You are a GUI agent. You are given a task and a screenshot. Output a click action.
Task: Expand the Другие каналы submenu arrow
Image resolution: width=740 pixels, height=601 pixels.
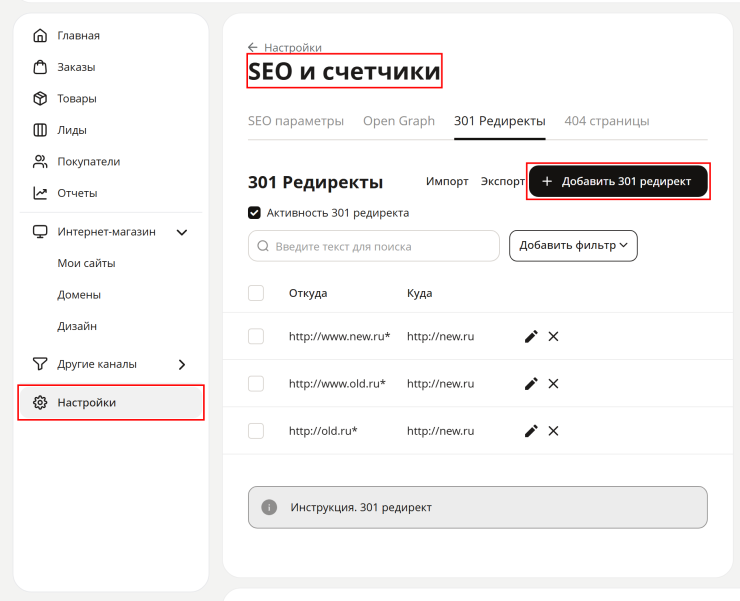[x=182, y=364]
